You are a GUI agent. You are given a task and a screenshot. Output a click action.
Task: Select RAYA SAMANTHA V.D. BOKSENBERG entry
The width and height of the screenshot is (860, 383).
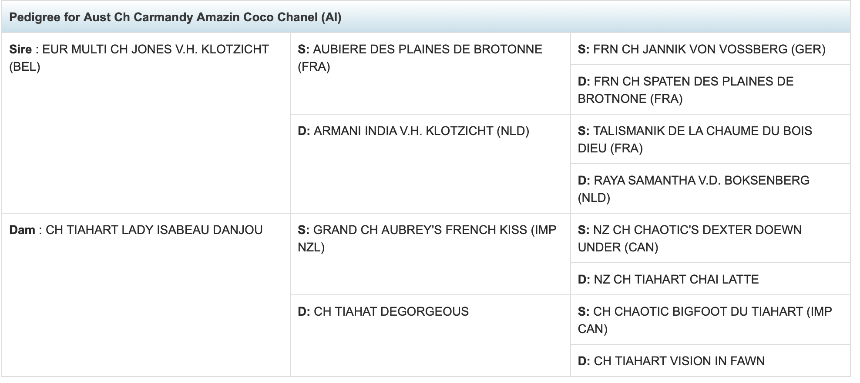693,189
